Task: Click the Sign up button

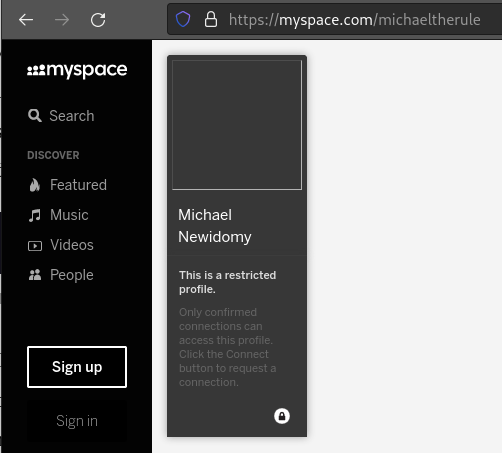Action: click(x=77, y=367)
